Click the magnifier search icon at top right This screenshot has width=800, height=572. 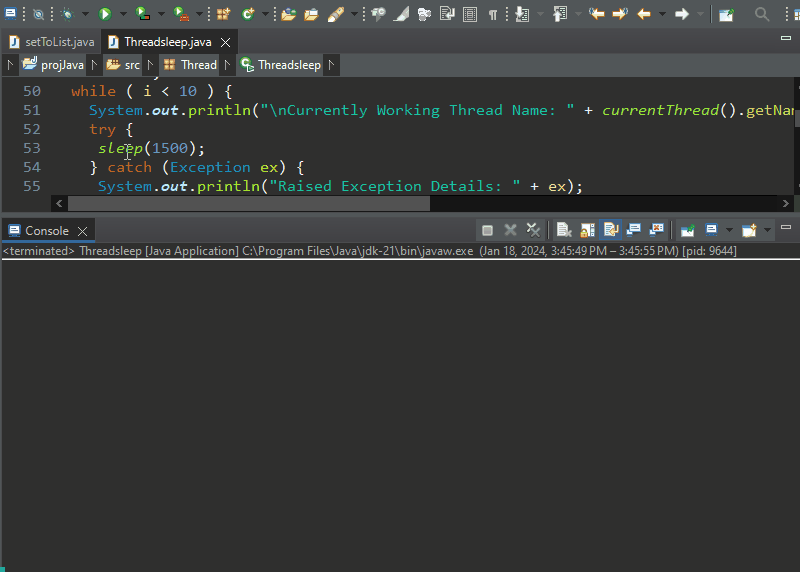762,14
